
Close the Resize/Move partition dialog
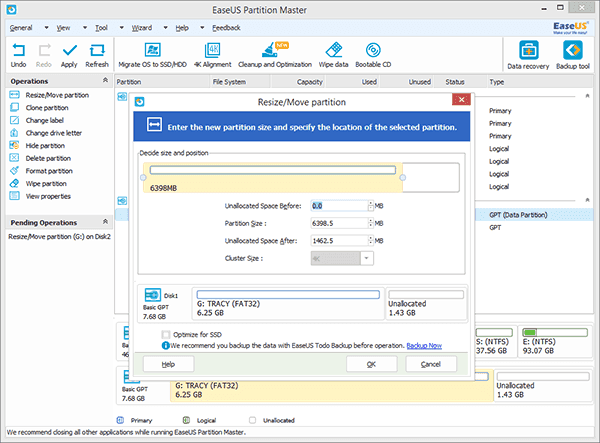click(x=461, y=99)
